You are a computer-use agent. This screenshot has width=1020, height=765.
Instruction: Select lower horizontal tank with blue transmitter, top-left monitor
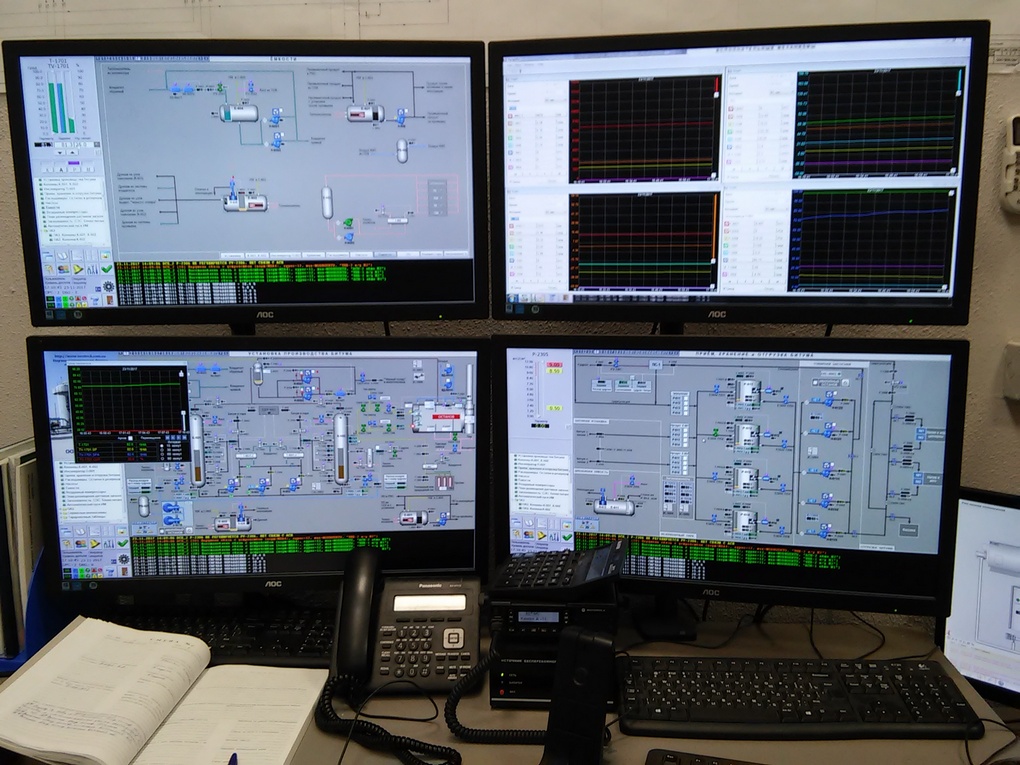[x=245, y=203]
